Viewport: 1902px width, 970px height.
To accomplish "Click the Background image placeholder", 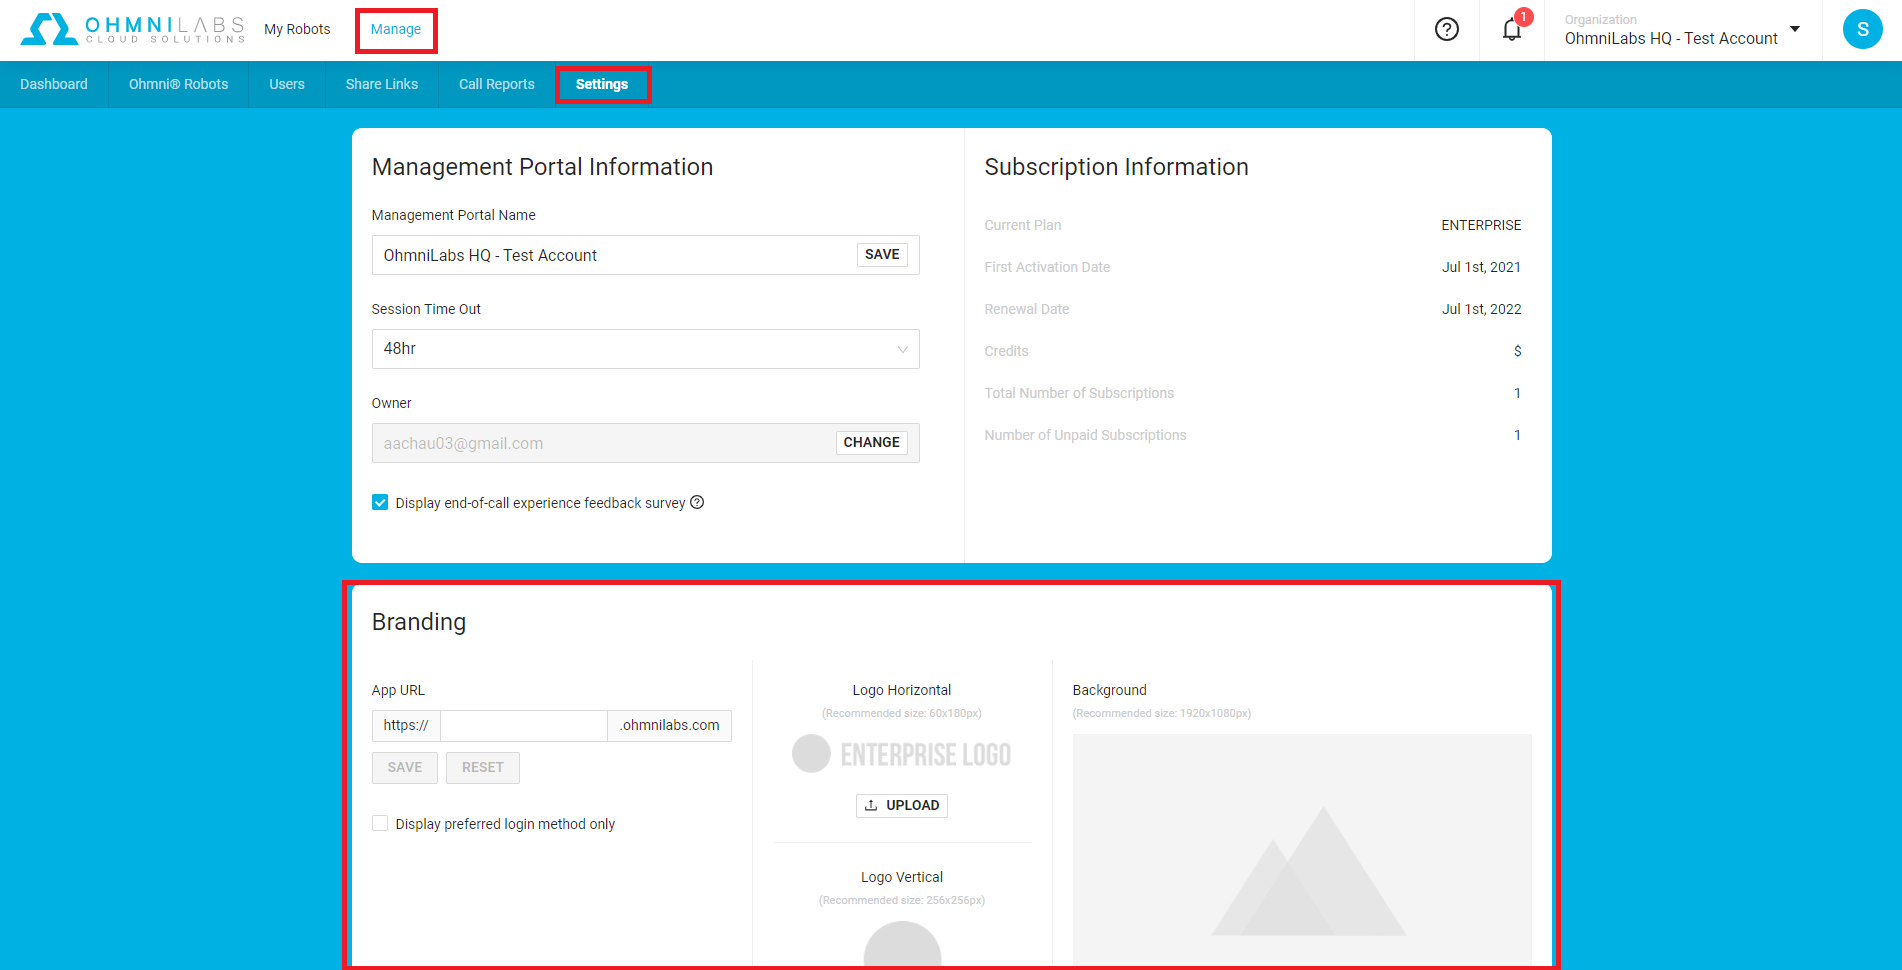I will [x=1301, y=850].
